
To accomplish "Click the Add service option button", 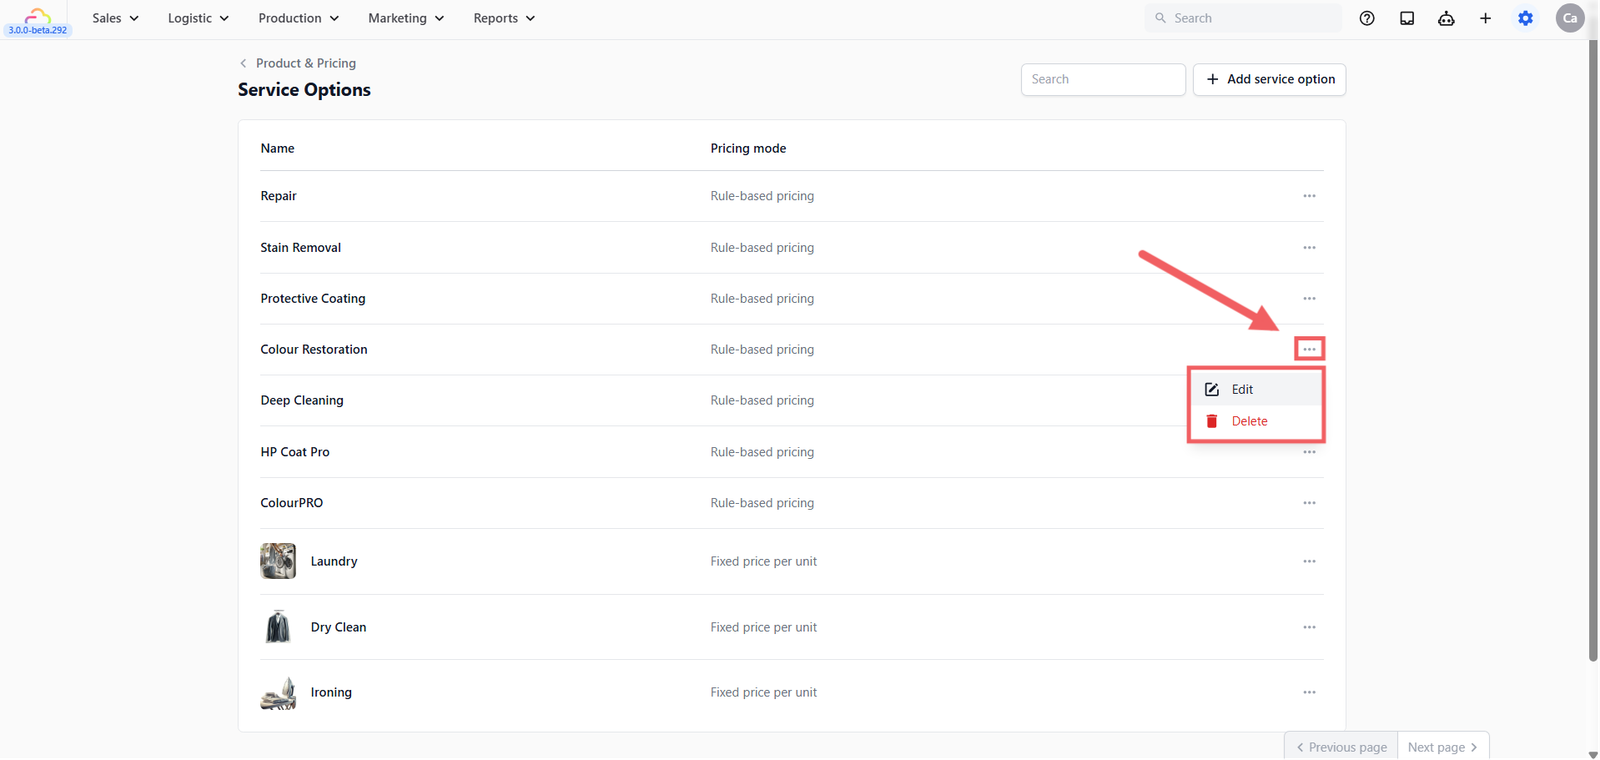I will (x=1269, y=79).
